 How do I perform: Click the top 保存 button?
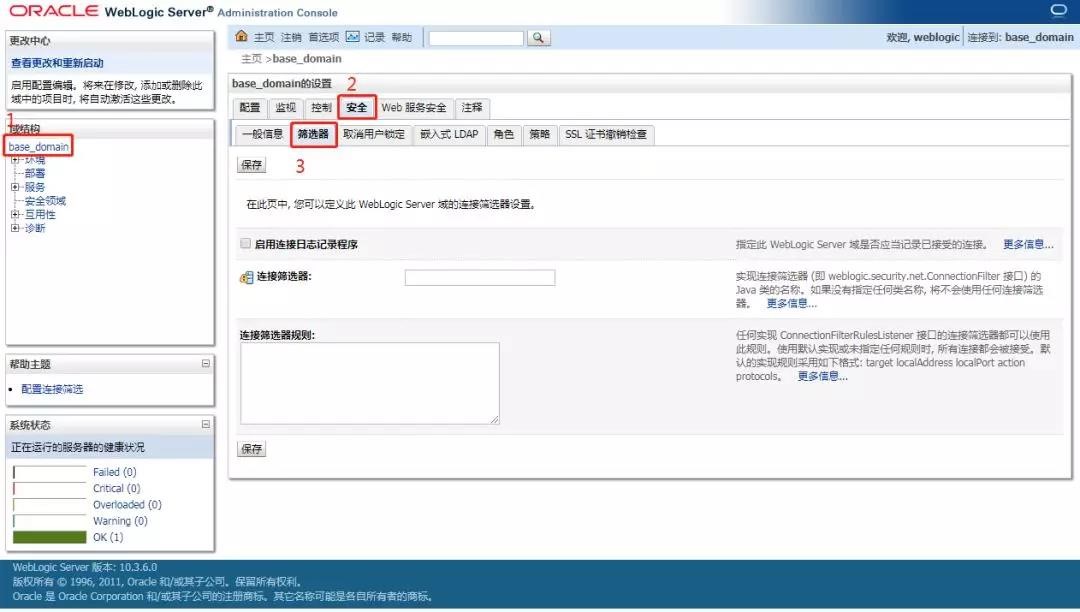[x=251, y=165]
